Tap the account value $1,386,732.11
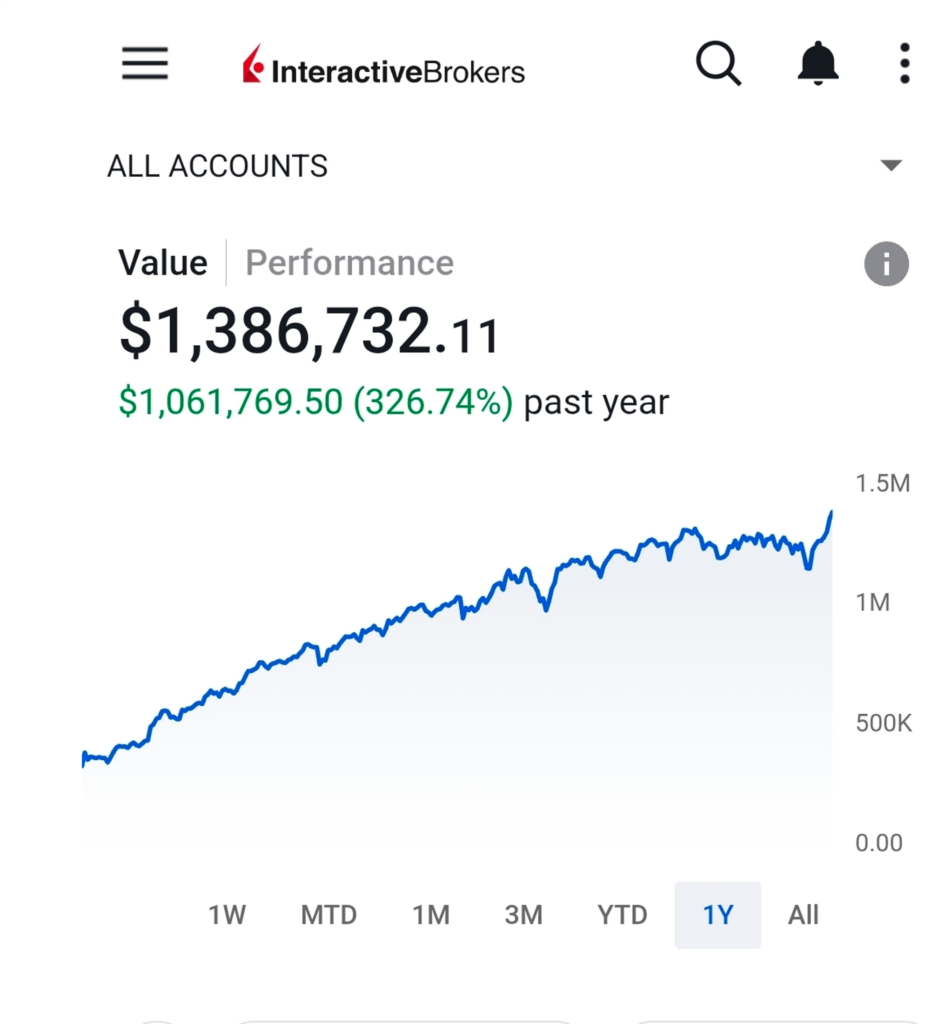Image resolution: width=945 pixels, height=1024 pixels. (309, 332)
